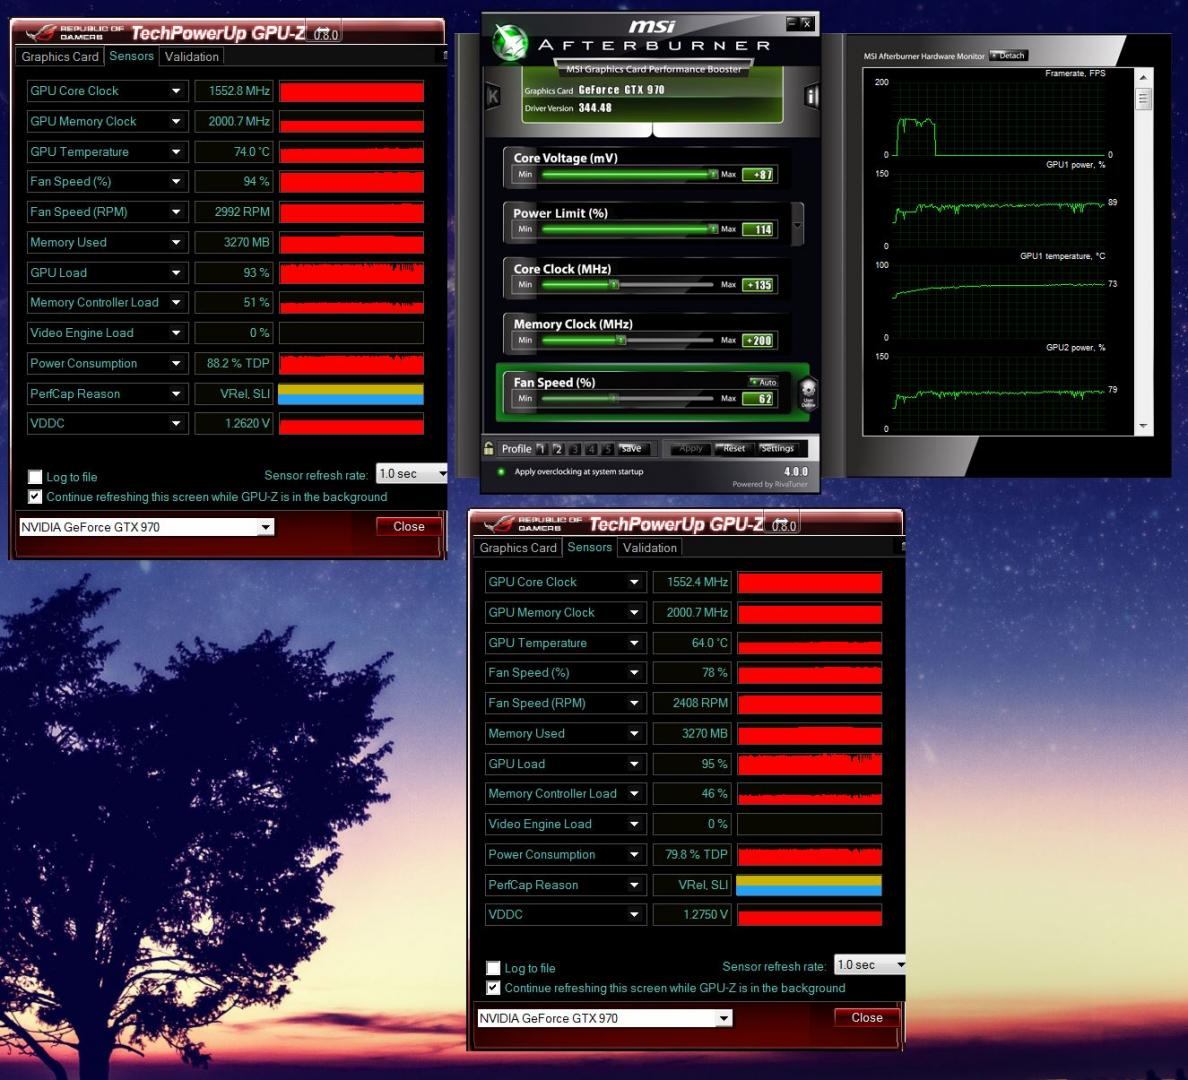The height and width of the screenshot is (1080, 1188).
Task: Click the 2408 RPM fan reading
Action: [691, 703]
